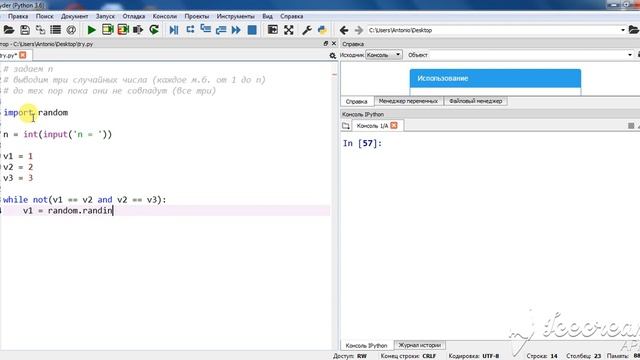
Task: Open the Проекты menu
Action: 197,16
